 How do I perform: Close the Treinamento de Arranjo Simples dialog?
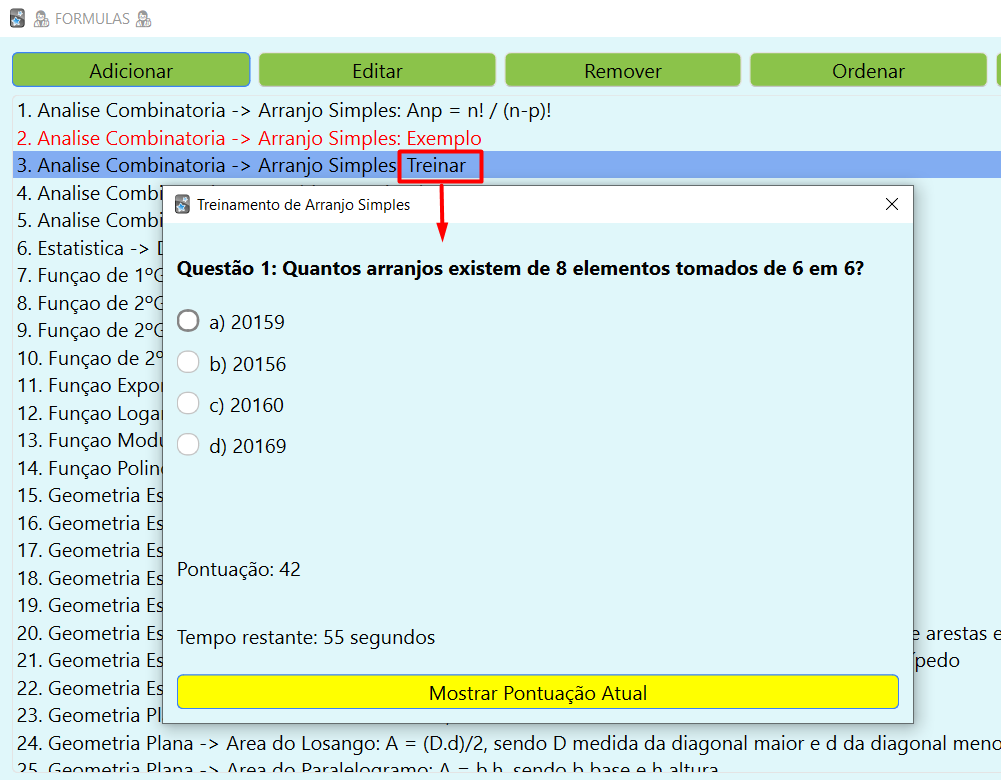pyautogui.click(x=892, y=205)
